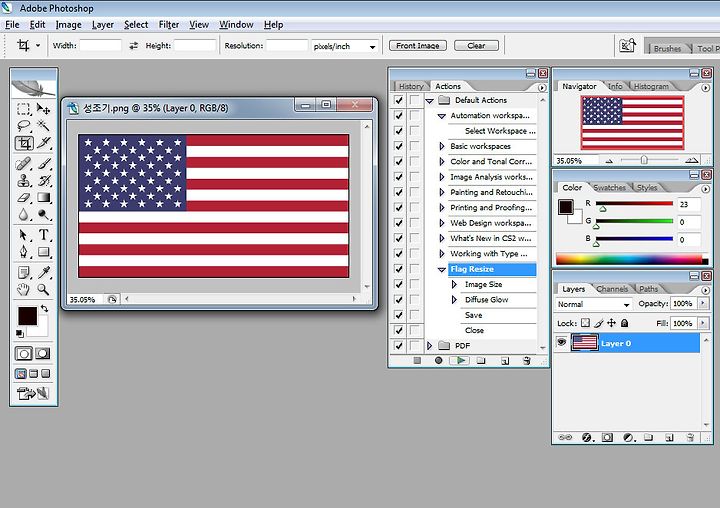720x508 pixels.
Task: Open the Image menu
Action: tap(68, 24)
